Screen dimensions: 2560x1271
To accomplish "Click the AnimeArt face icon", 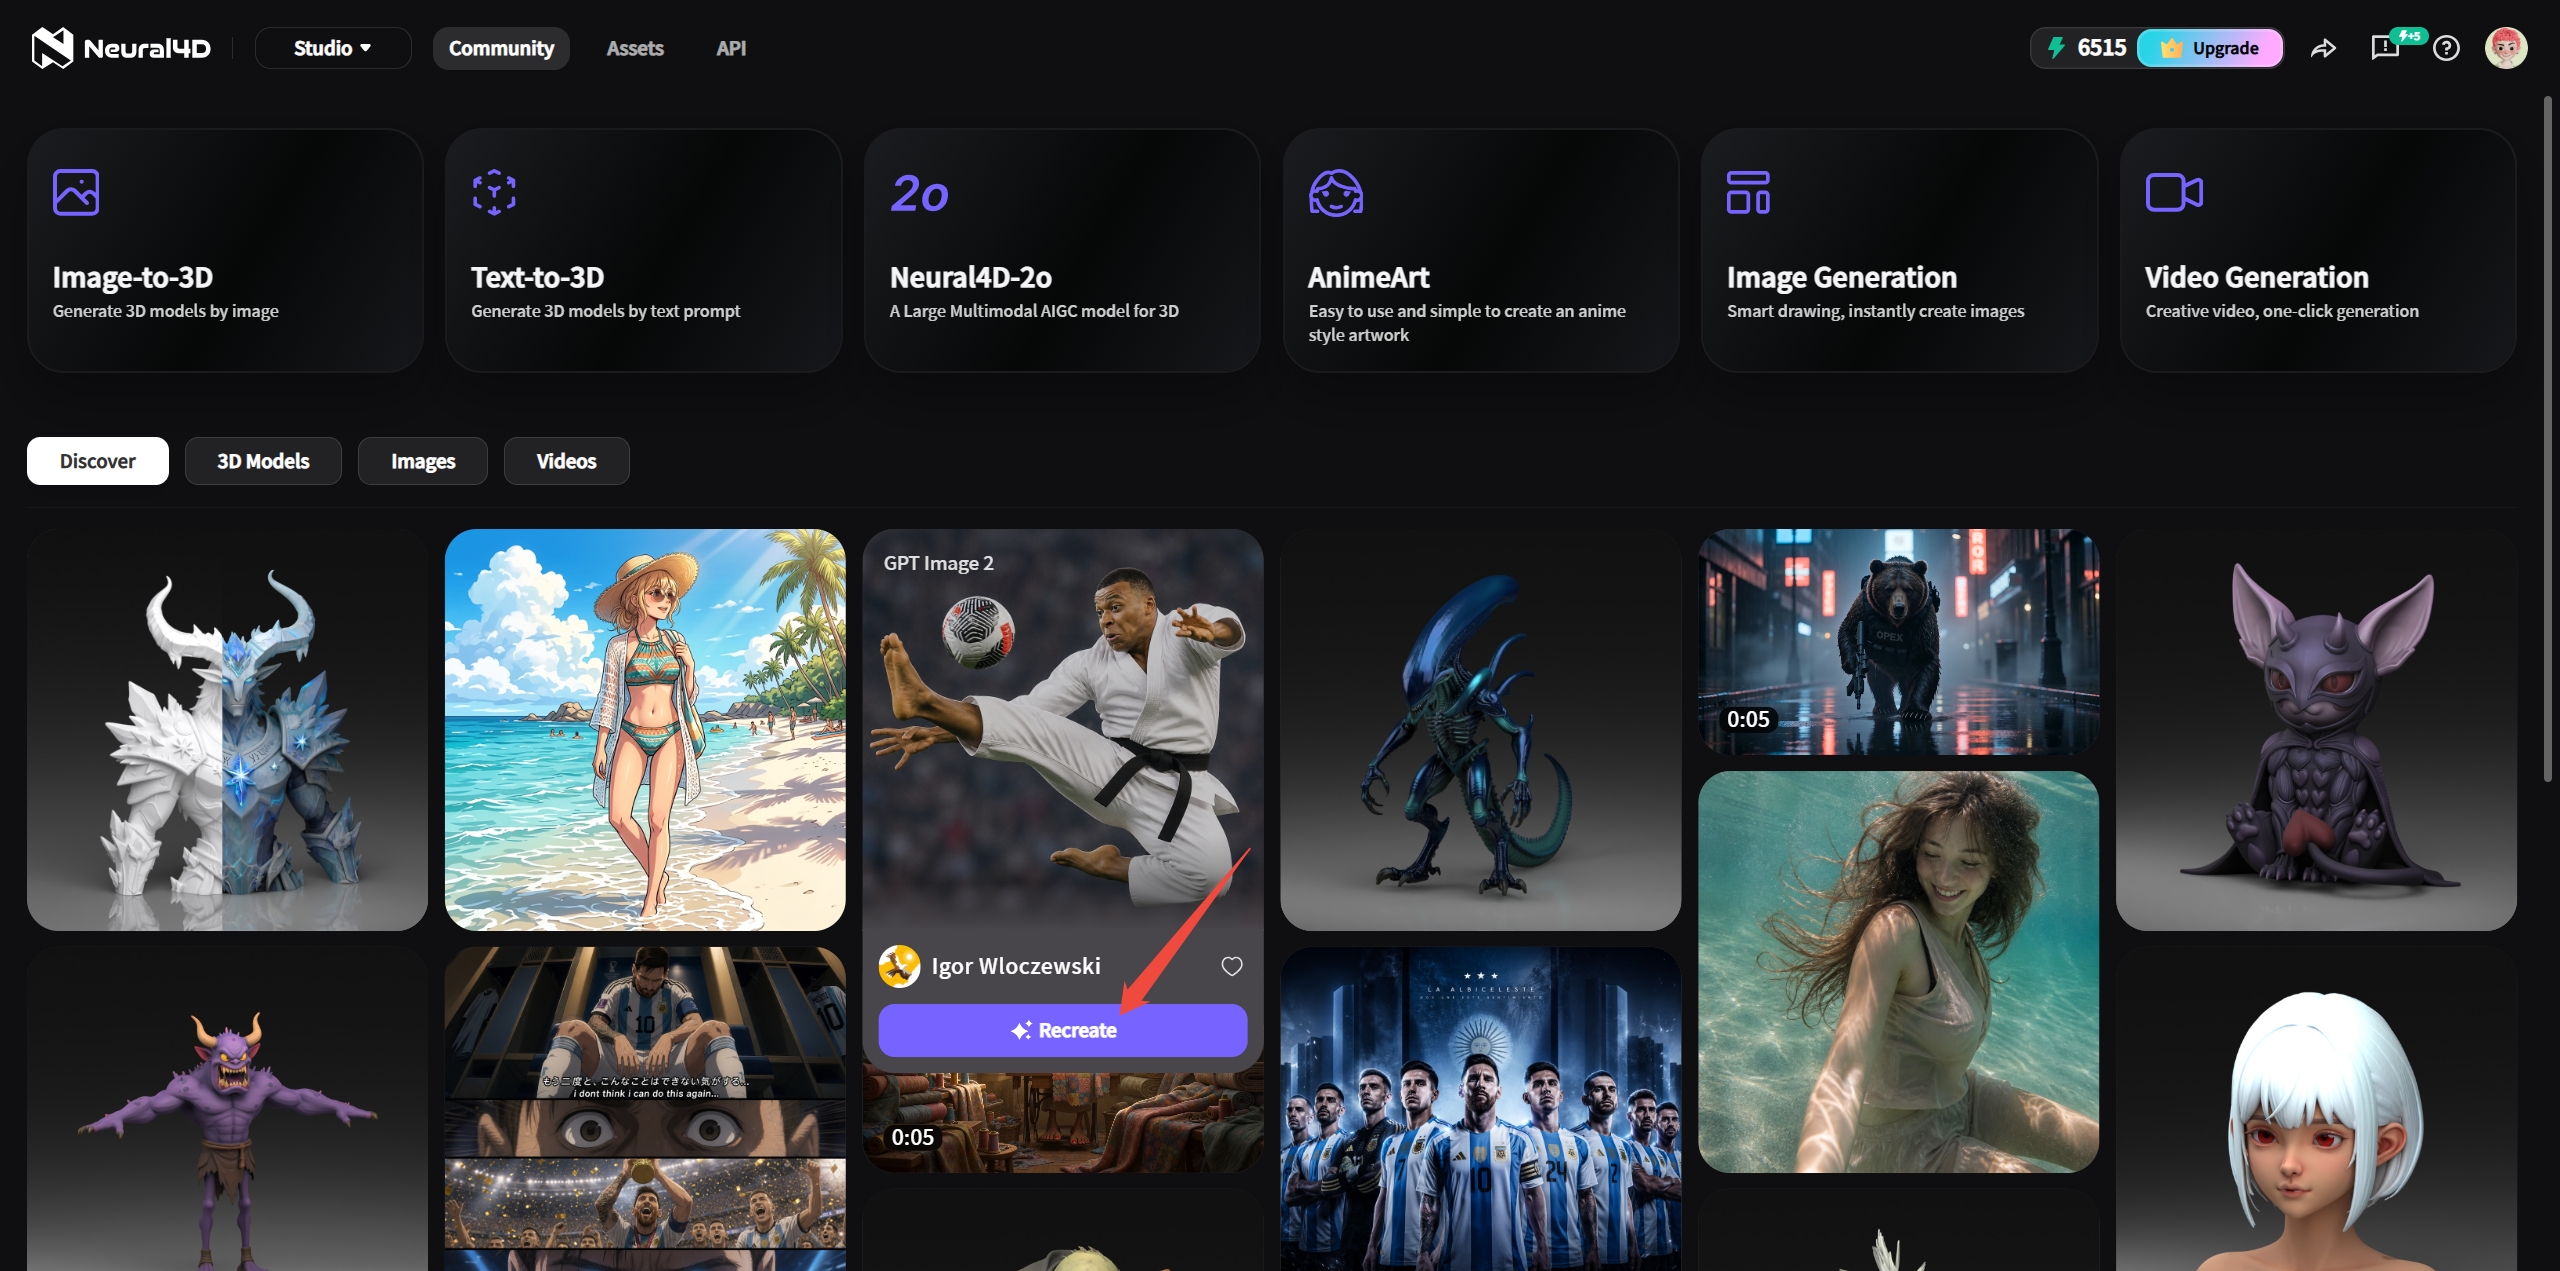I will click(x=1336, y=192).
